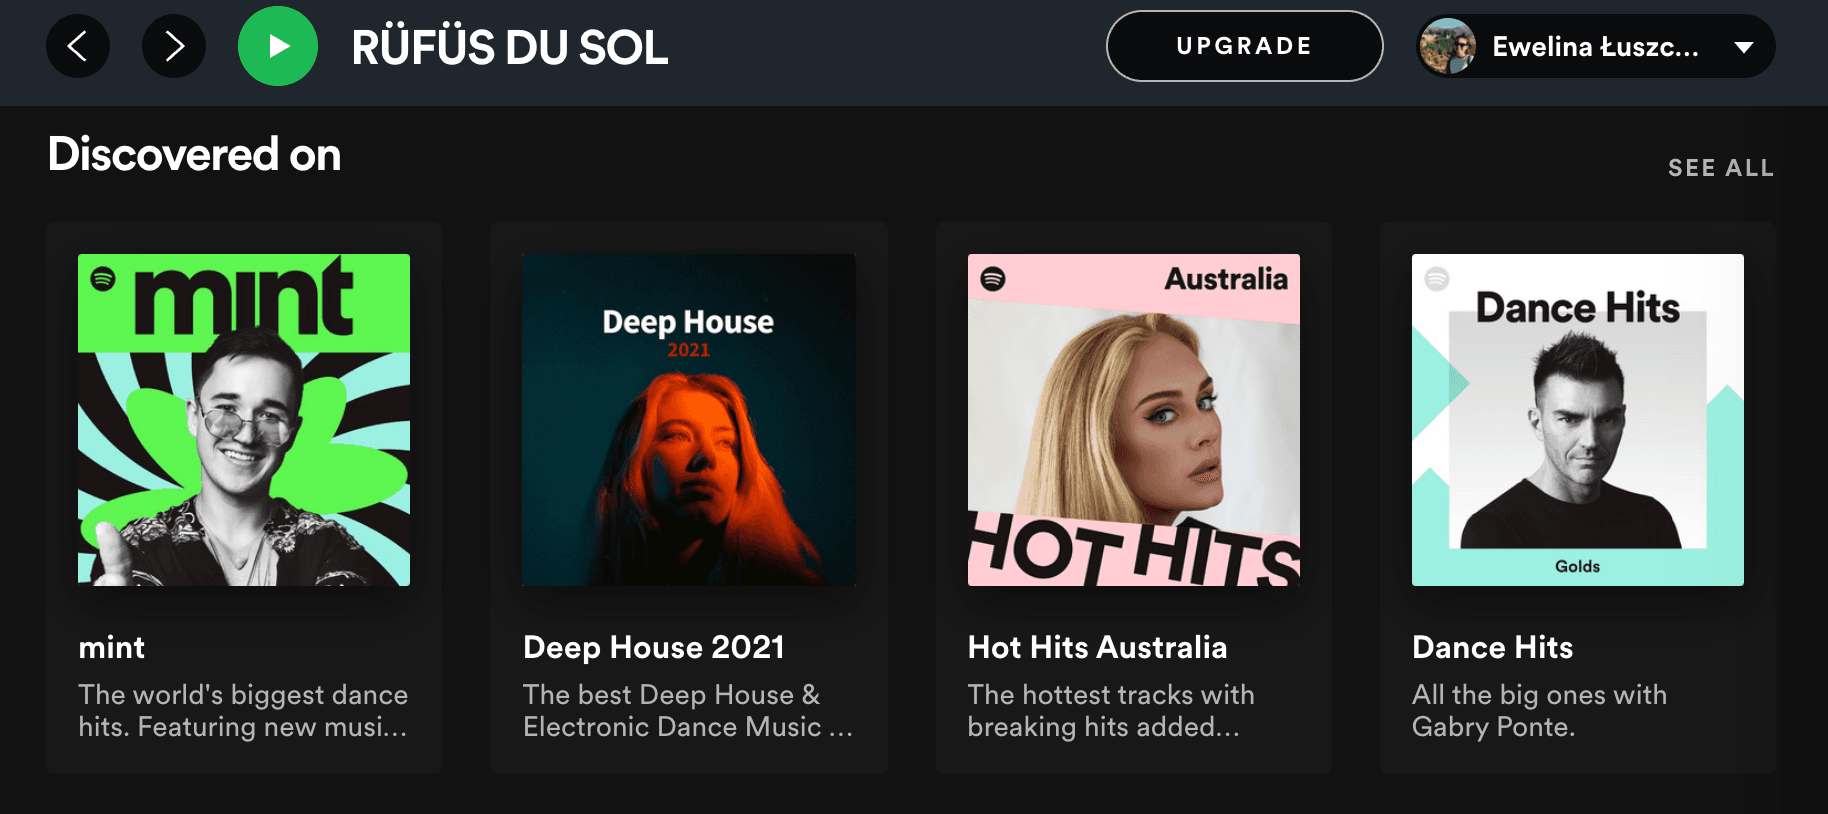Click the Spotify logo on mint cover
The image size is (1828, 814).
pyautogui.click(x=103, y=278)
